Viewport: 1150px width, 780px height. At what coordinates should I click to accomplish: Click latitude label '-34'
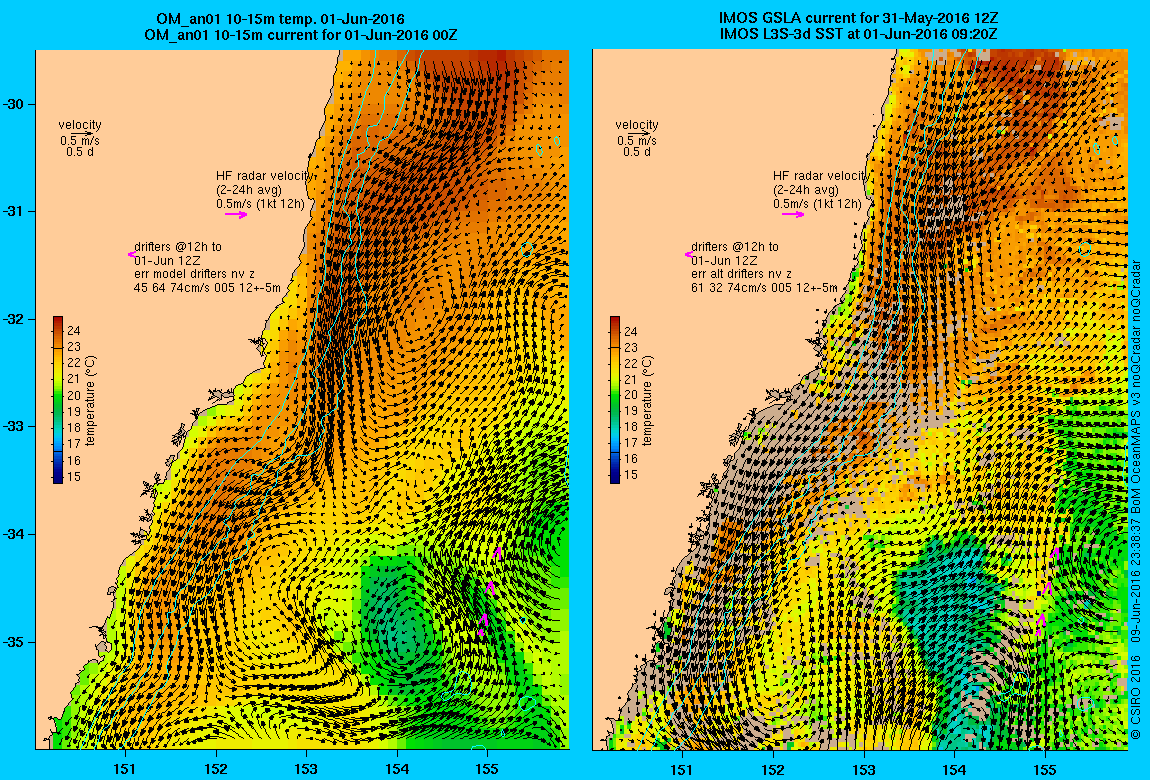click(x=14, y=534)
